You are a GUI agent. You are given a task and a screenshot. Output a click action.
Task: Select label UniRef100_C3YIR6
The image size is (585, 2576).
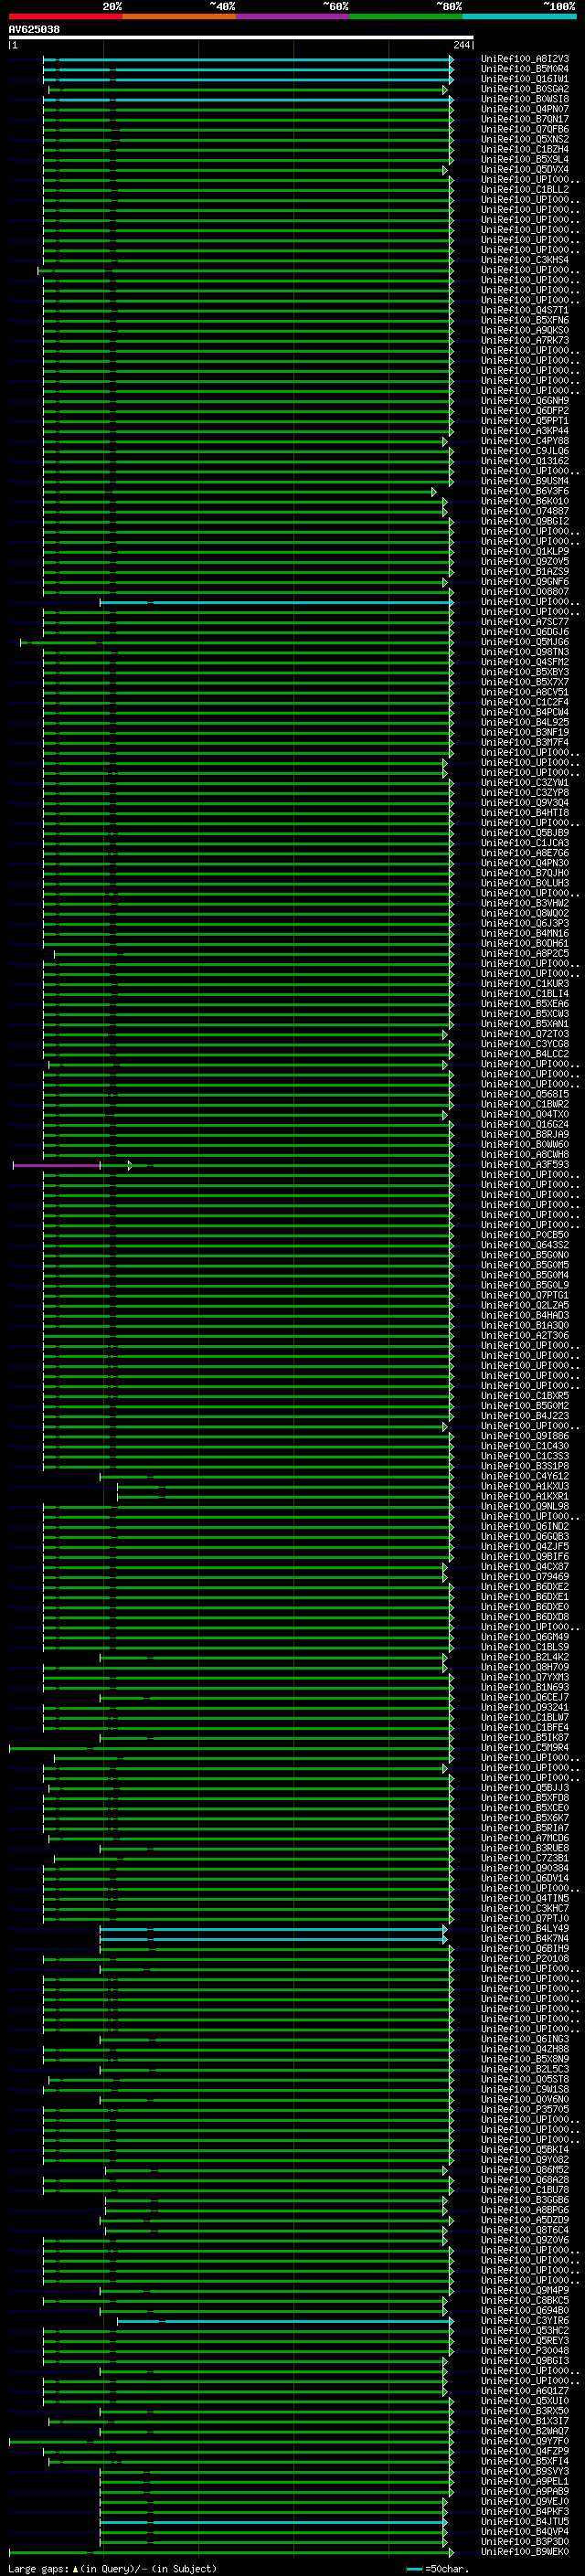pos(525,2320)
